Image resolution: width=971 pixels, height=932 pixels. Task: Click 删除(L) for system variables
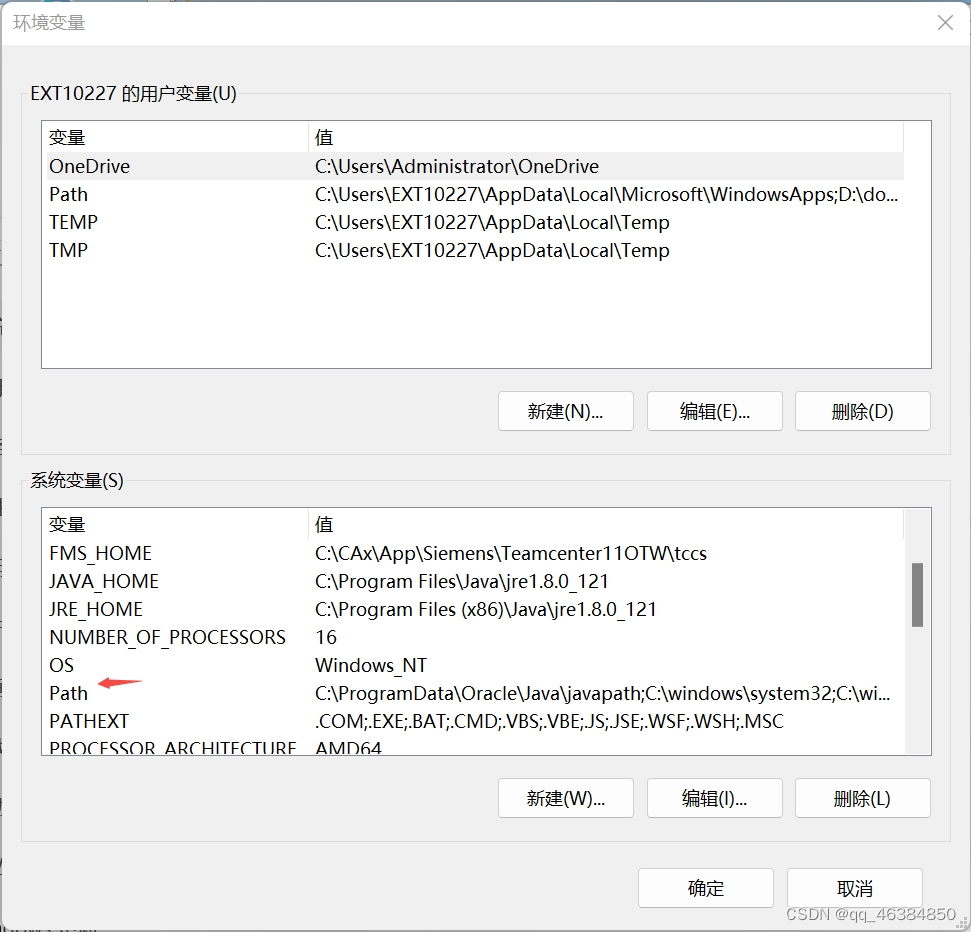pyautogui.click(x=863, y=798)
